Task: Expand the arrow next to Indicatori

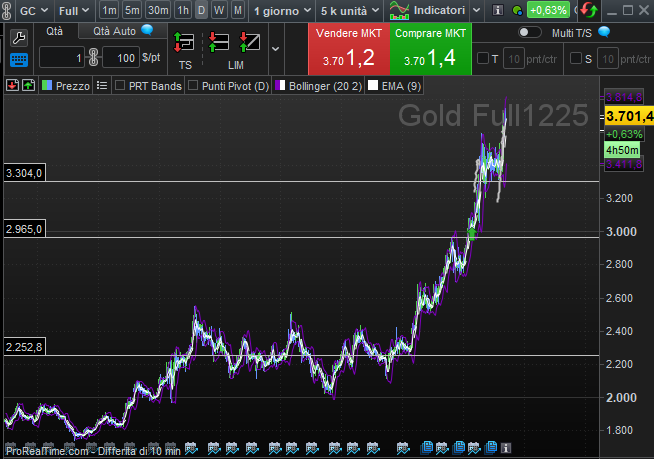Action: [x=476, y=10]
